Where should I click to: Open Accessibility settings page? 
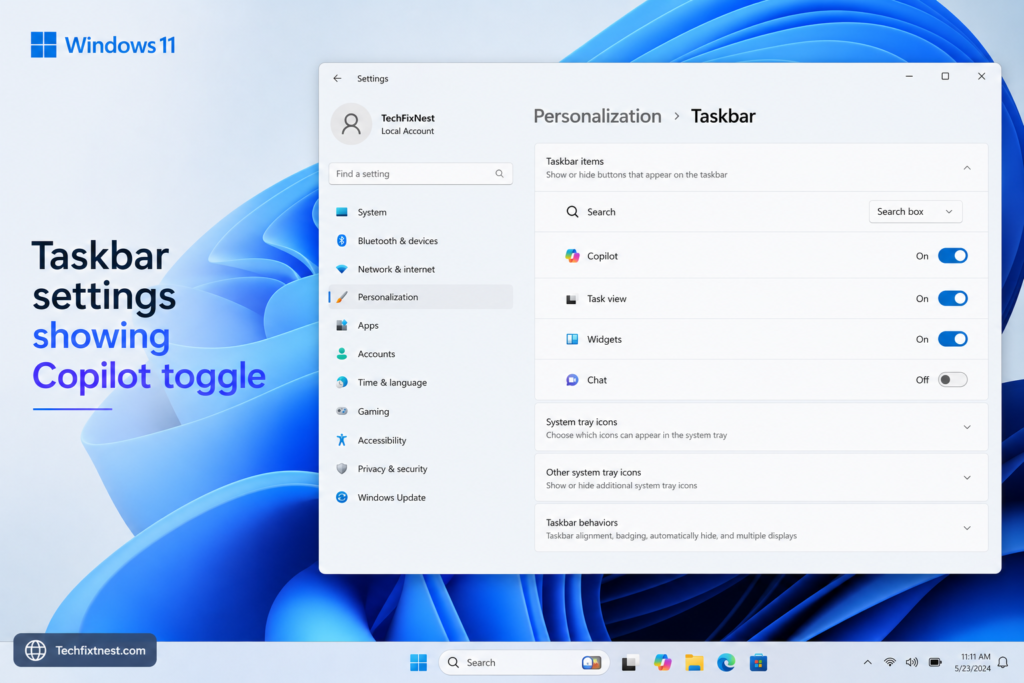pyautogui.click(x=421, y=440)
